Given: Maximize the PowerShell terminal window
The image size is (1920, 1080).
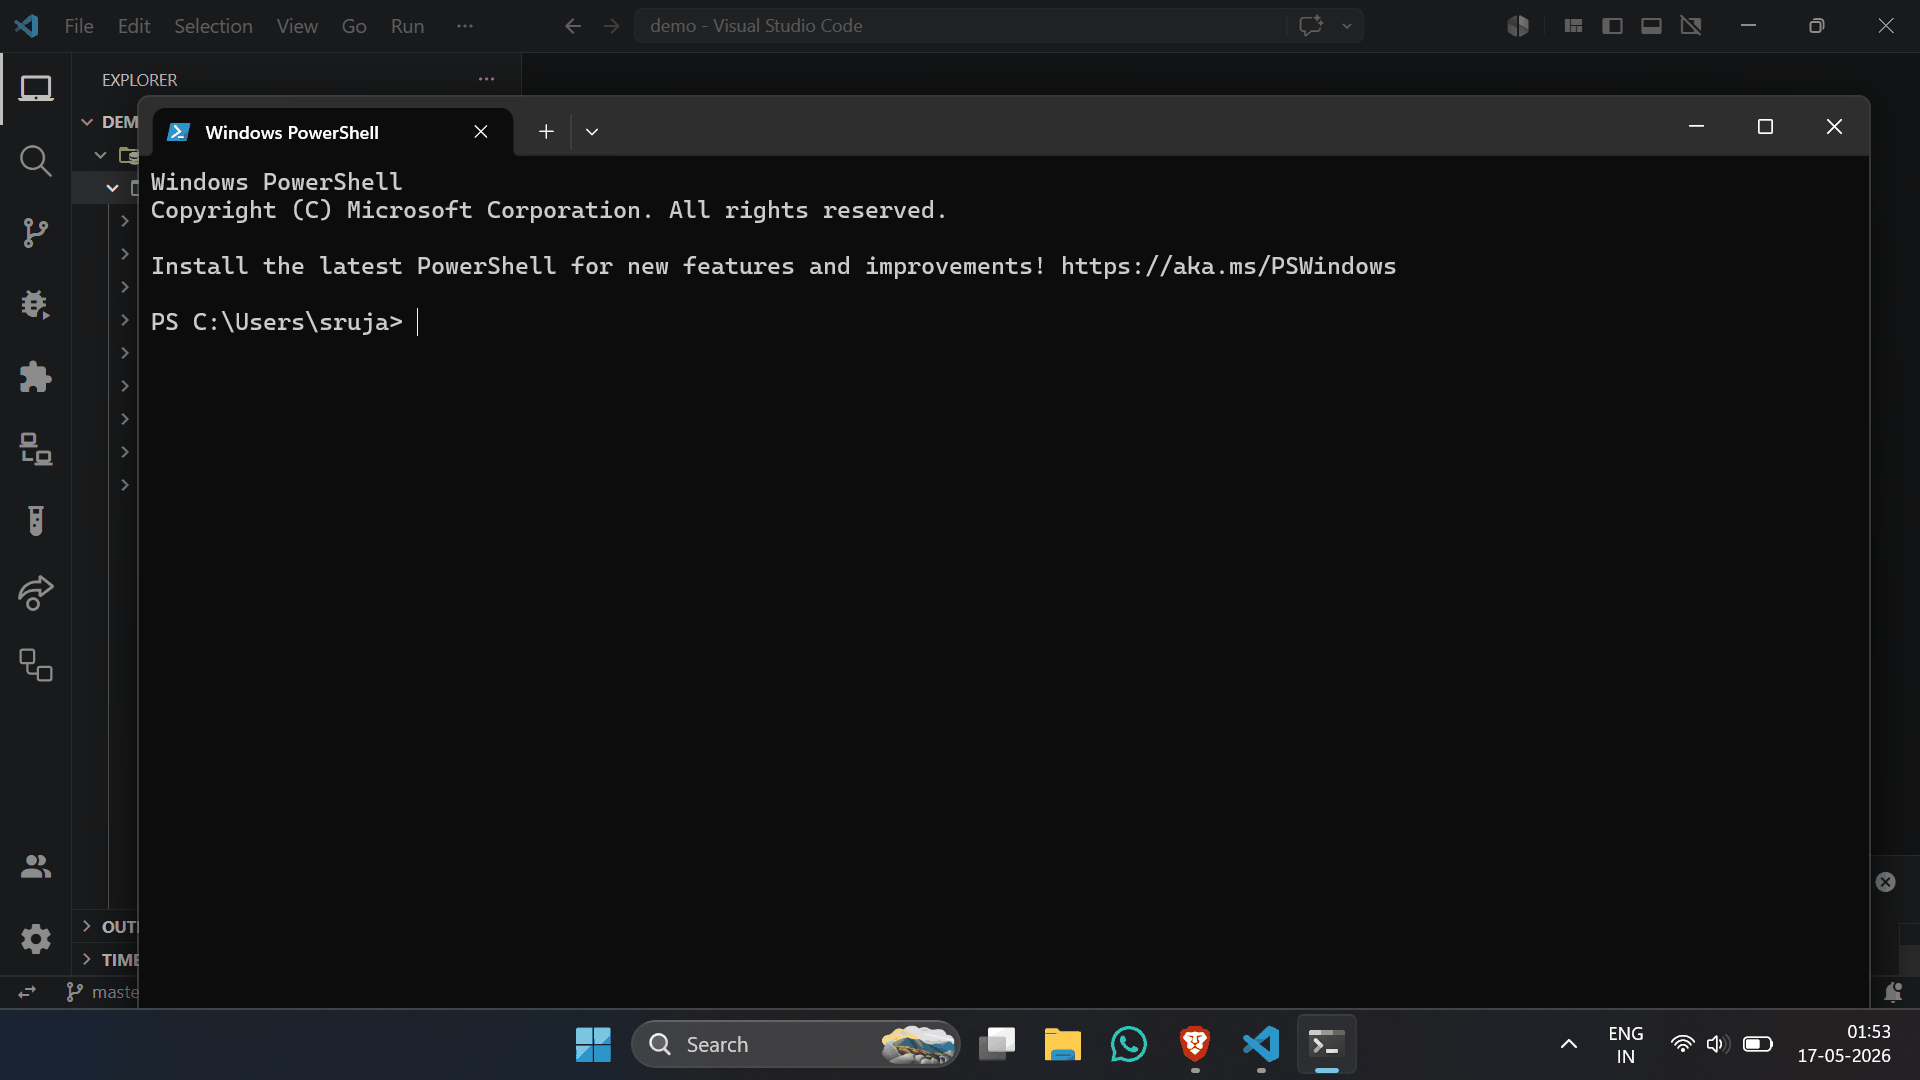Looking at the screenshot, I should coord(1765,127).
